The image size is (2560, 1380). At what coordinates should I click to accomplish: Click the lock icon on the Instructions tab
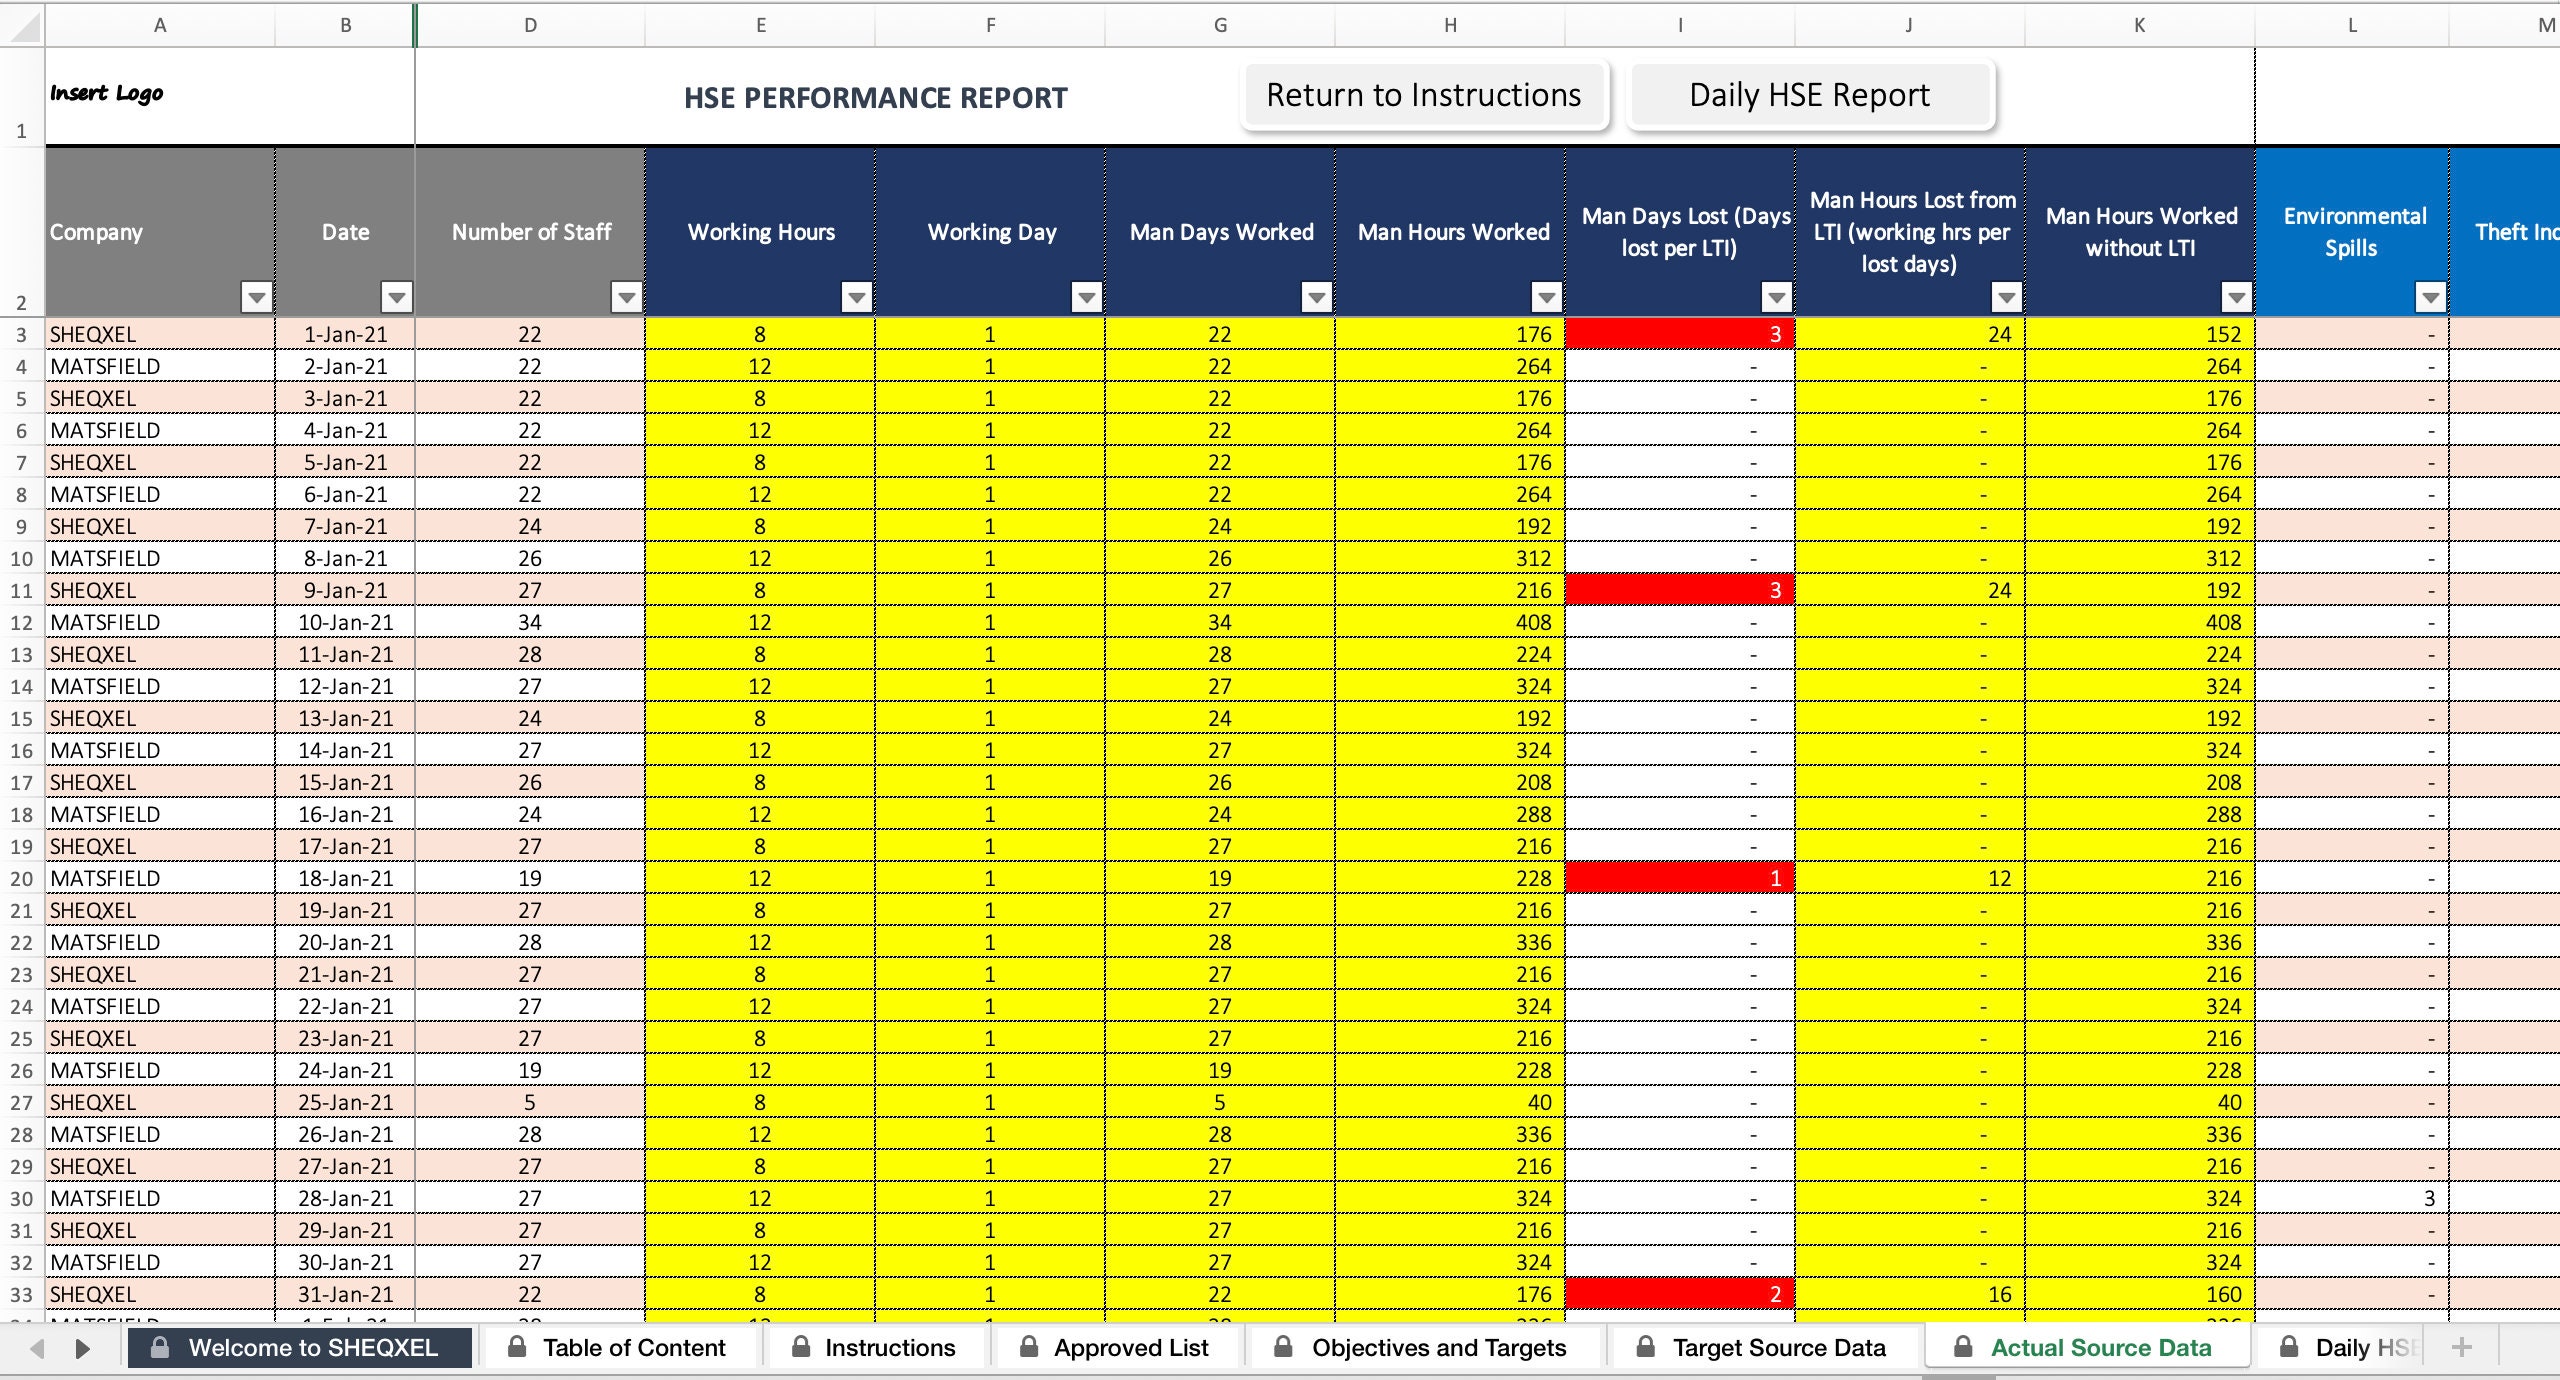pyautogui.click(x=800, y=1347)
